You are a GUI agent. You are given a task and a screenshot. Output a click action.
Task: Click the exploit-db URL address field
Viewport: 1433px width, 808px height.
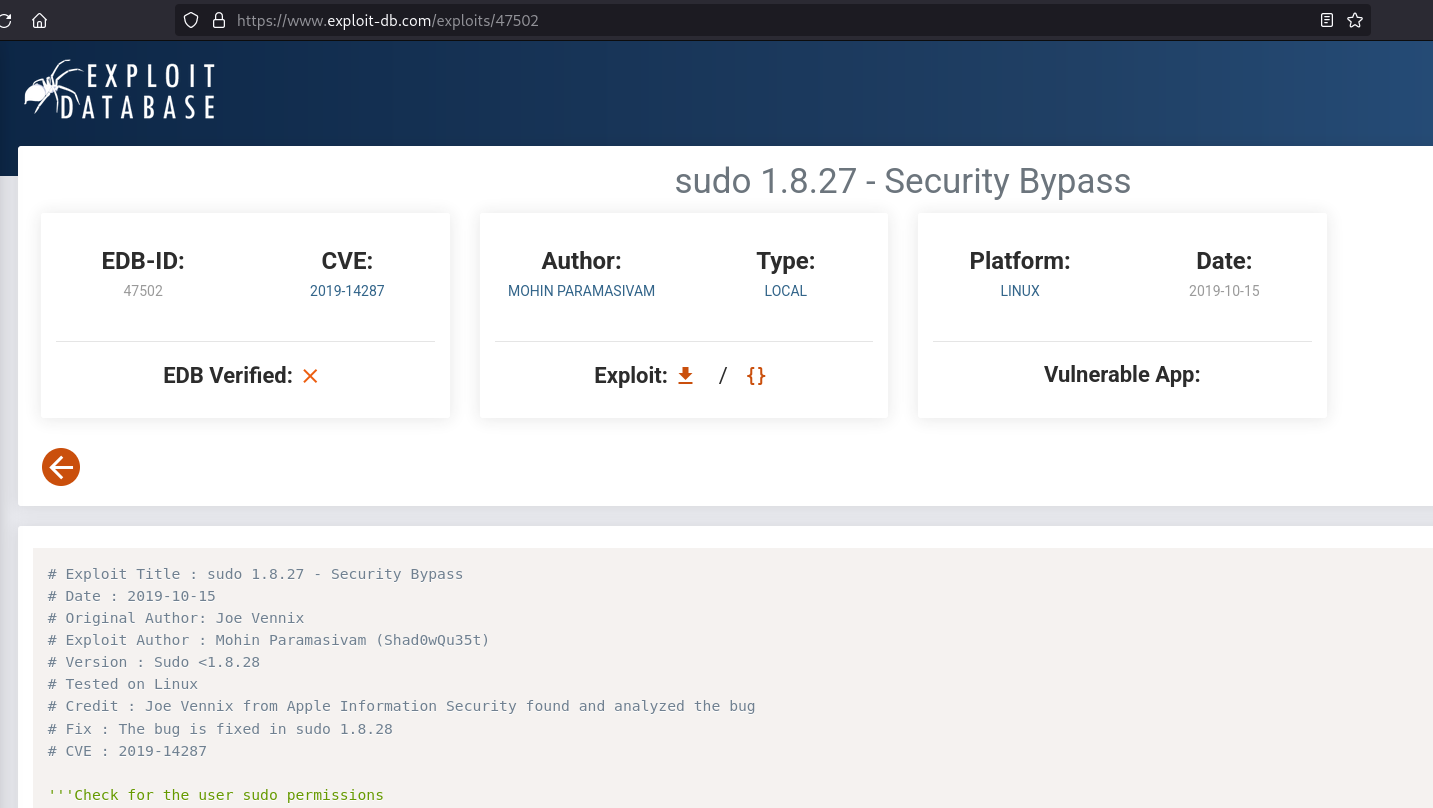(700, 20)
